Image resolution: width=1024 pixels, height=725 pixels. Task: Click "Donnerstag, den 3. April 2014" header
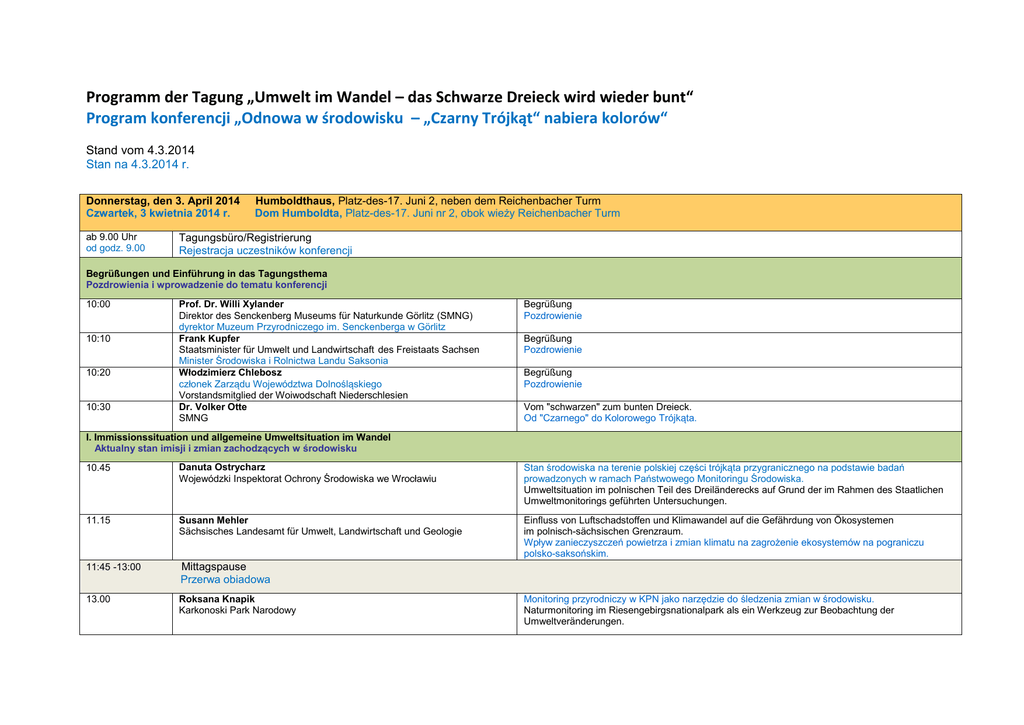[x=163, y=201]
